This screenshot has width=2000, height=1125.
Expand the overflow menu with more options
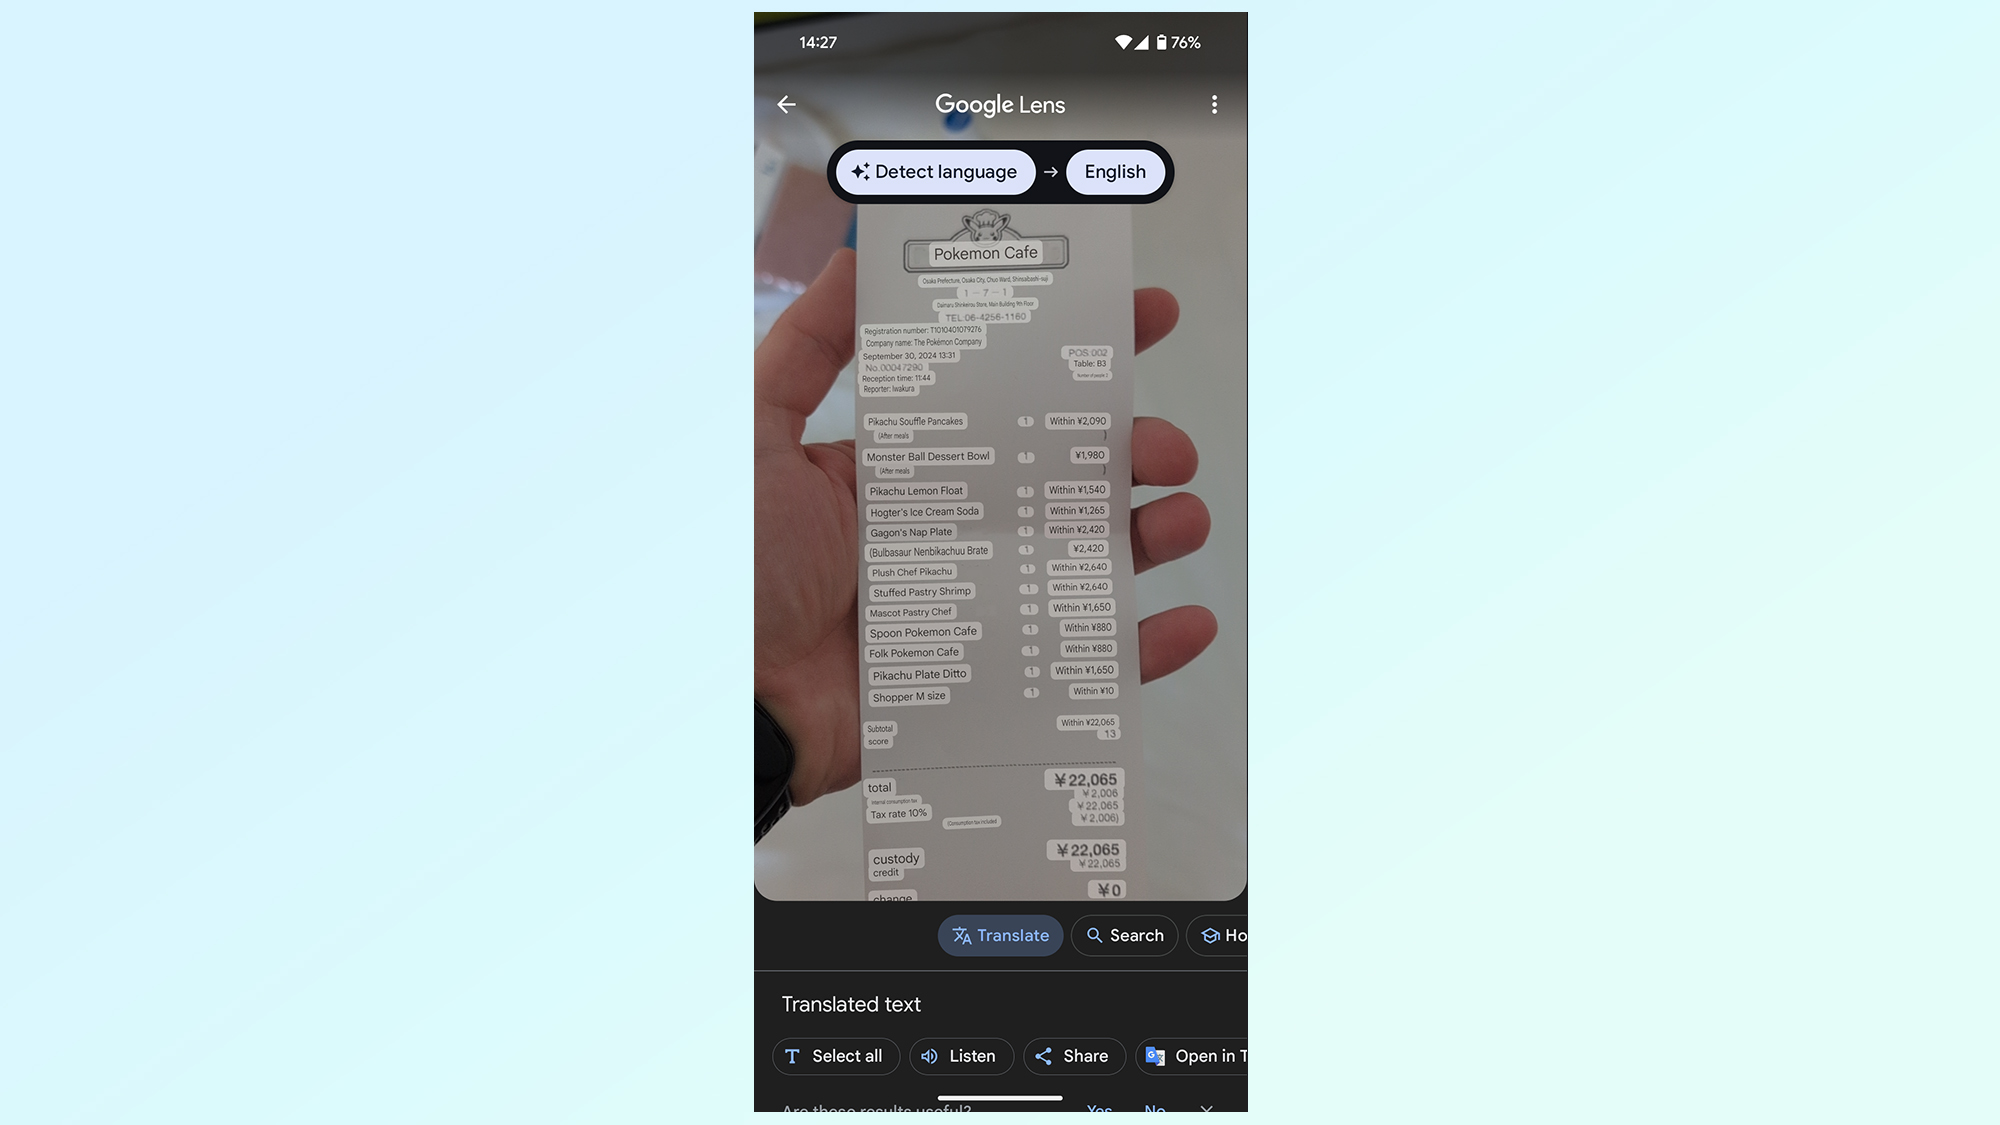click(1213, 104)
